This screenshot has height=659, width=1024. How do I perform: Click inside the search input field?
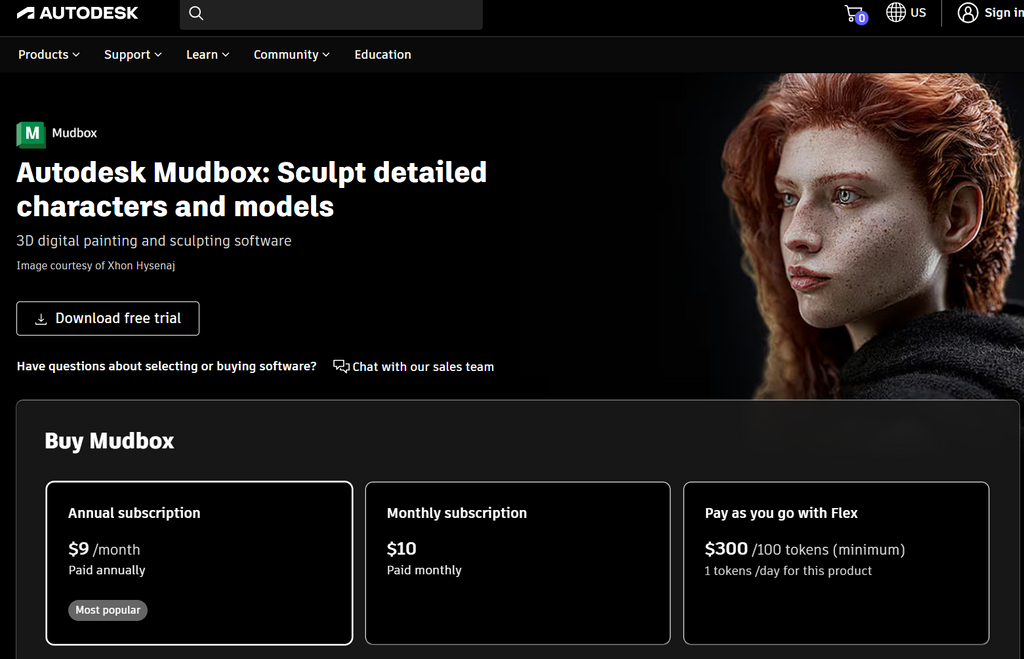point(330,14)
